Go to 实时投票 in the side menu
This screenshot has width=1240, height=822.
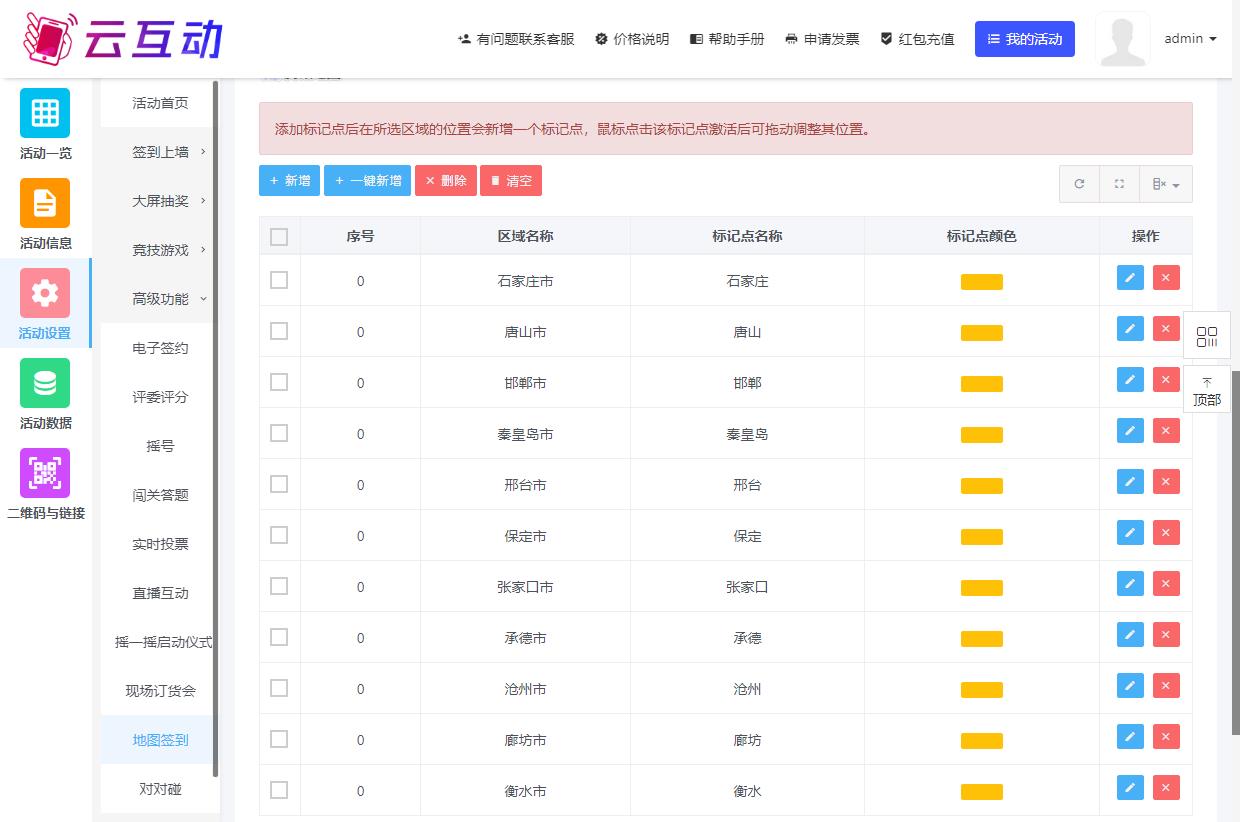point(160,544)
